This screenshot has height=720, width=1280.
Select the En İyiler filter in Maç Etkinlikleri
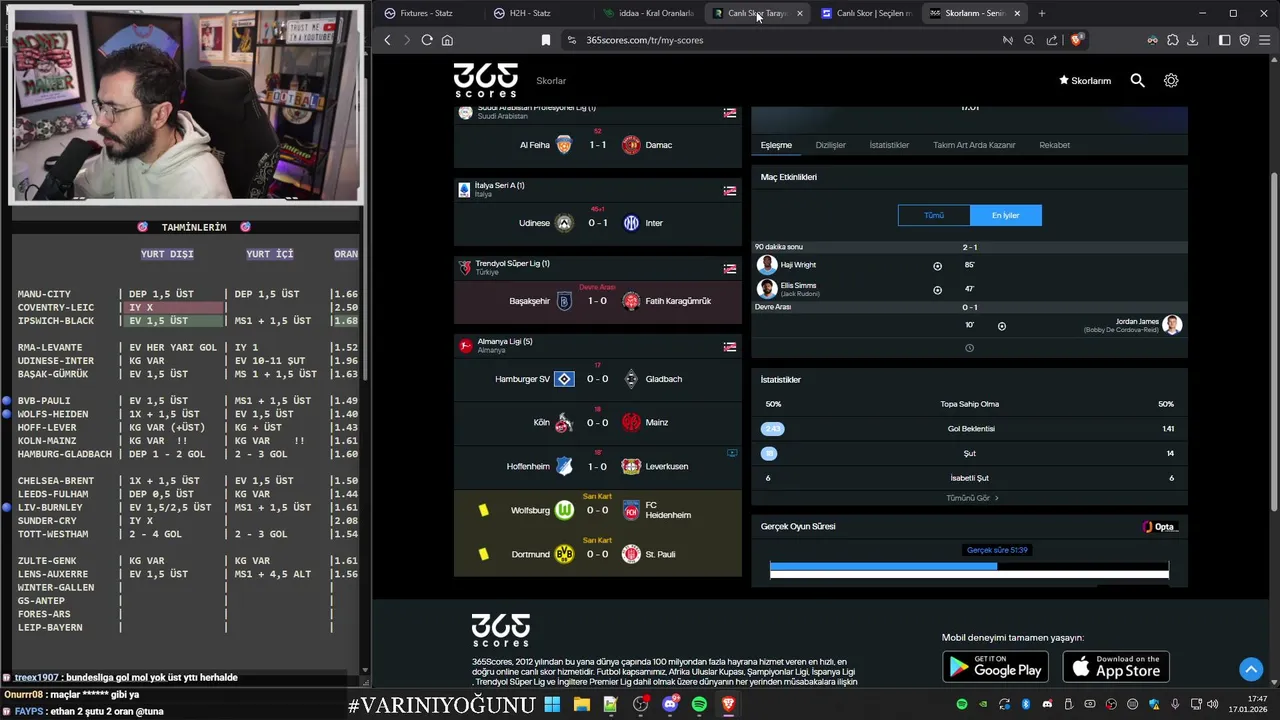coord(1006,215)
